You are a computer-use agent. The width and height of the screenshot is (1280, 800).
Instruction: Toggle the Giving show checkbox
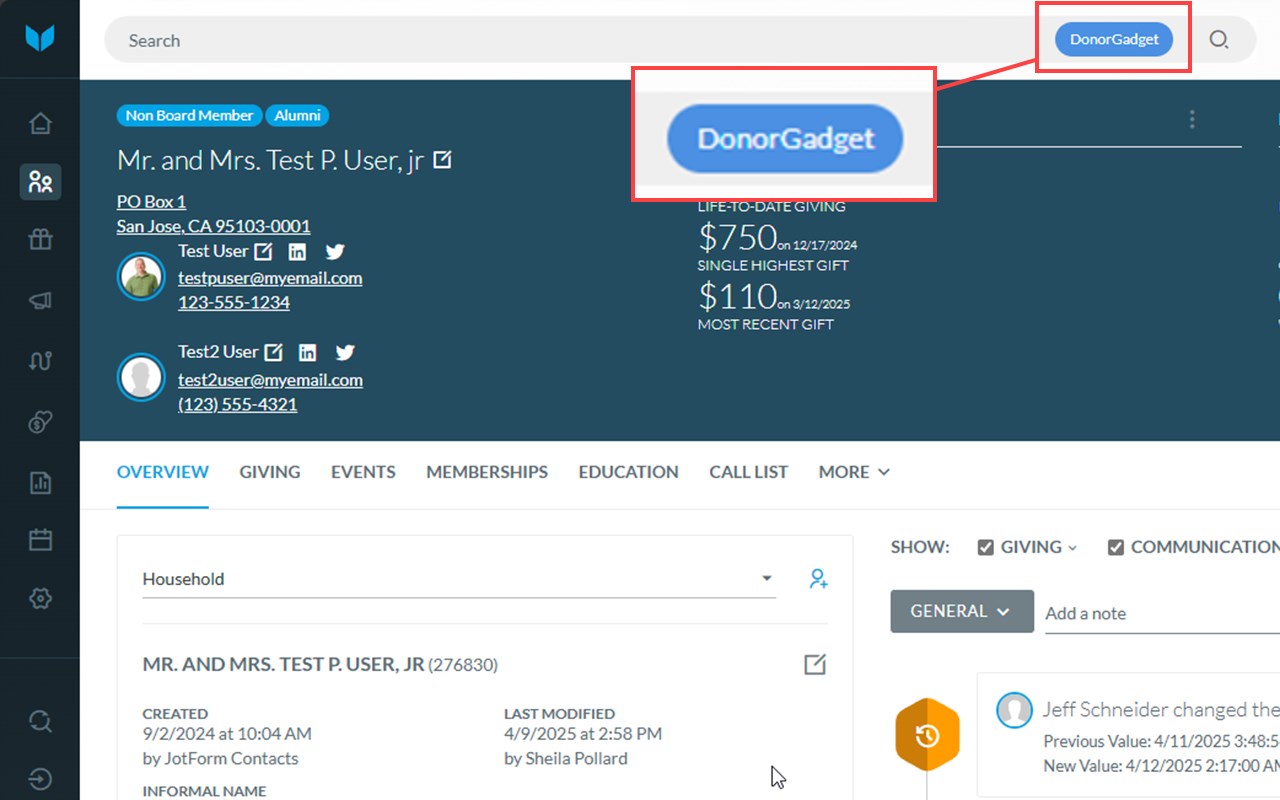pos(985,547)
